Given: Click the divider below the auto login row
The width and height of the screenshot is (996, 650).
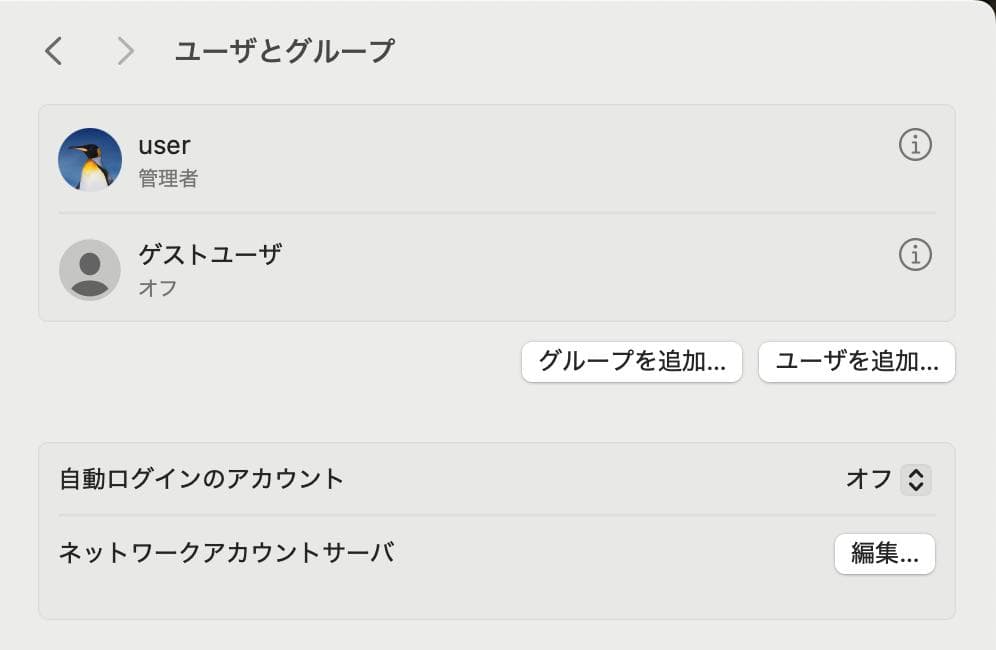Looking at the screenshot, I should [497, 516].
